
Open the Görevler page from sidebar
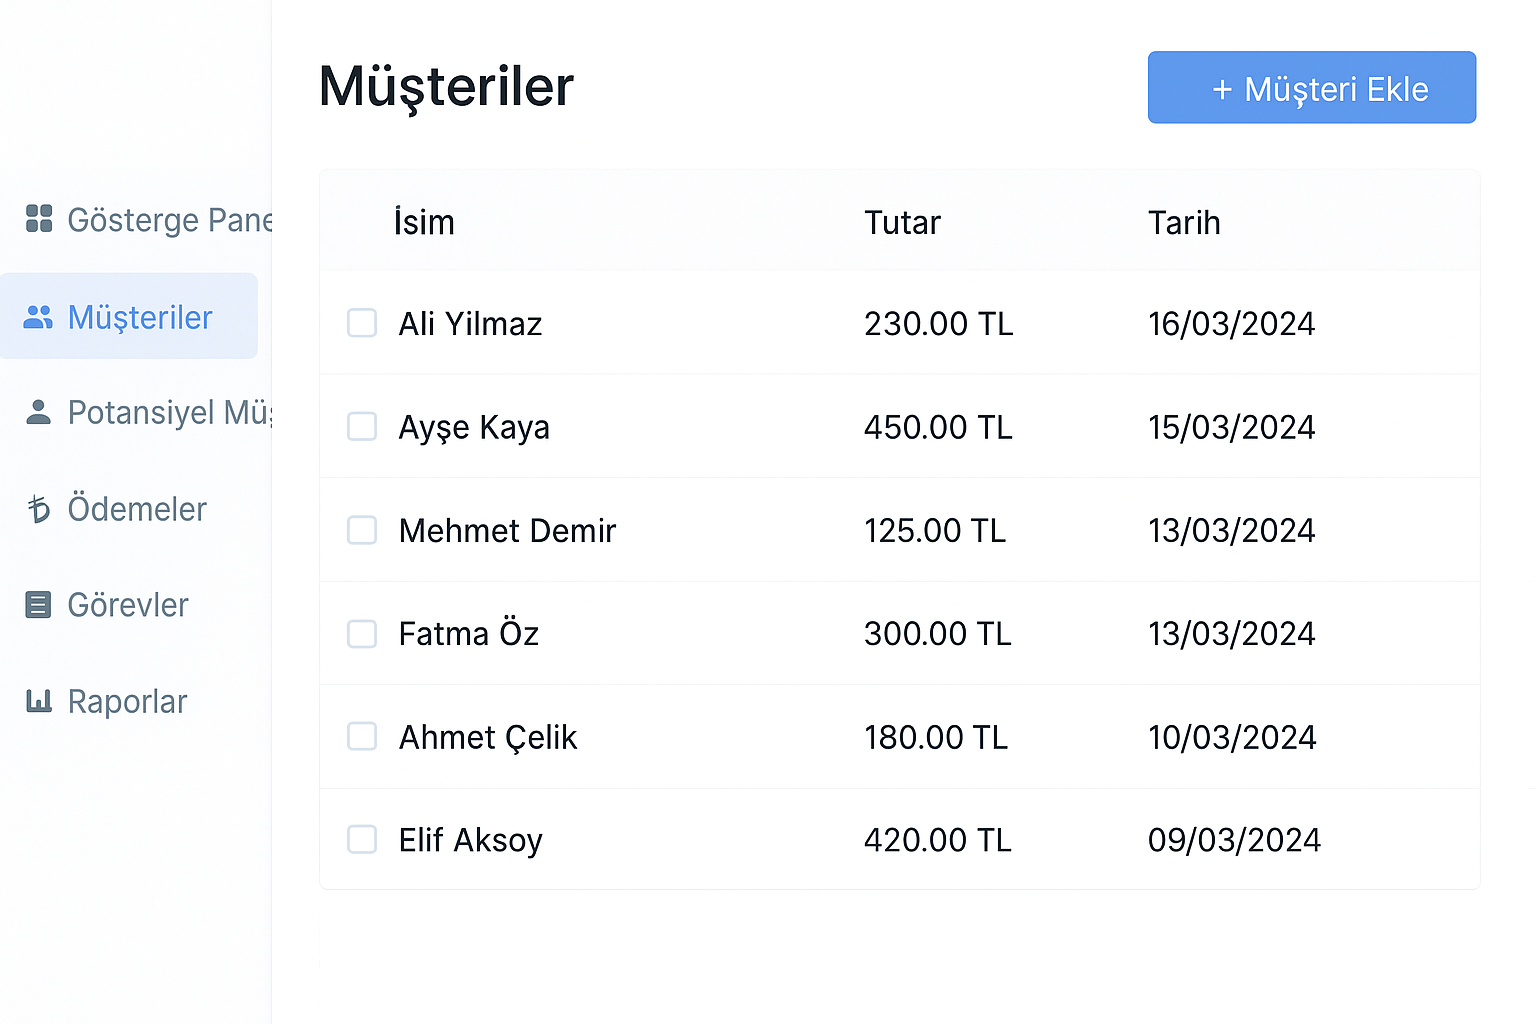(x=127, y=605)
